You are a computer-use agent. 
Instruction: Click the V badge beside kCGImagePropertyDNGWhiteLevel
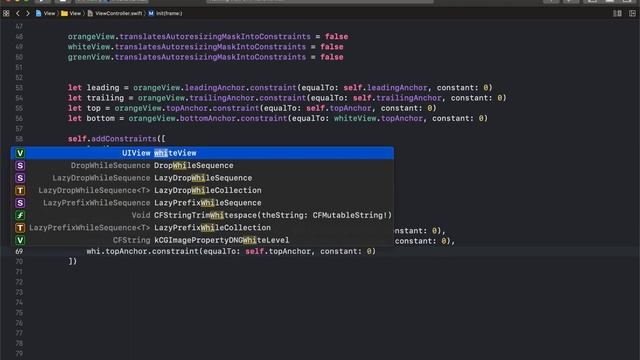tap(20, 240)
